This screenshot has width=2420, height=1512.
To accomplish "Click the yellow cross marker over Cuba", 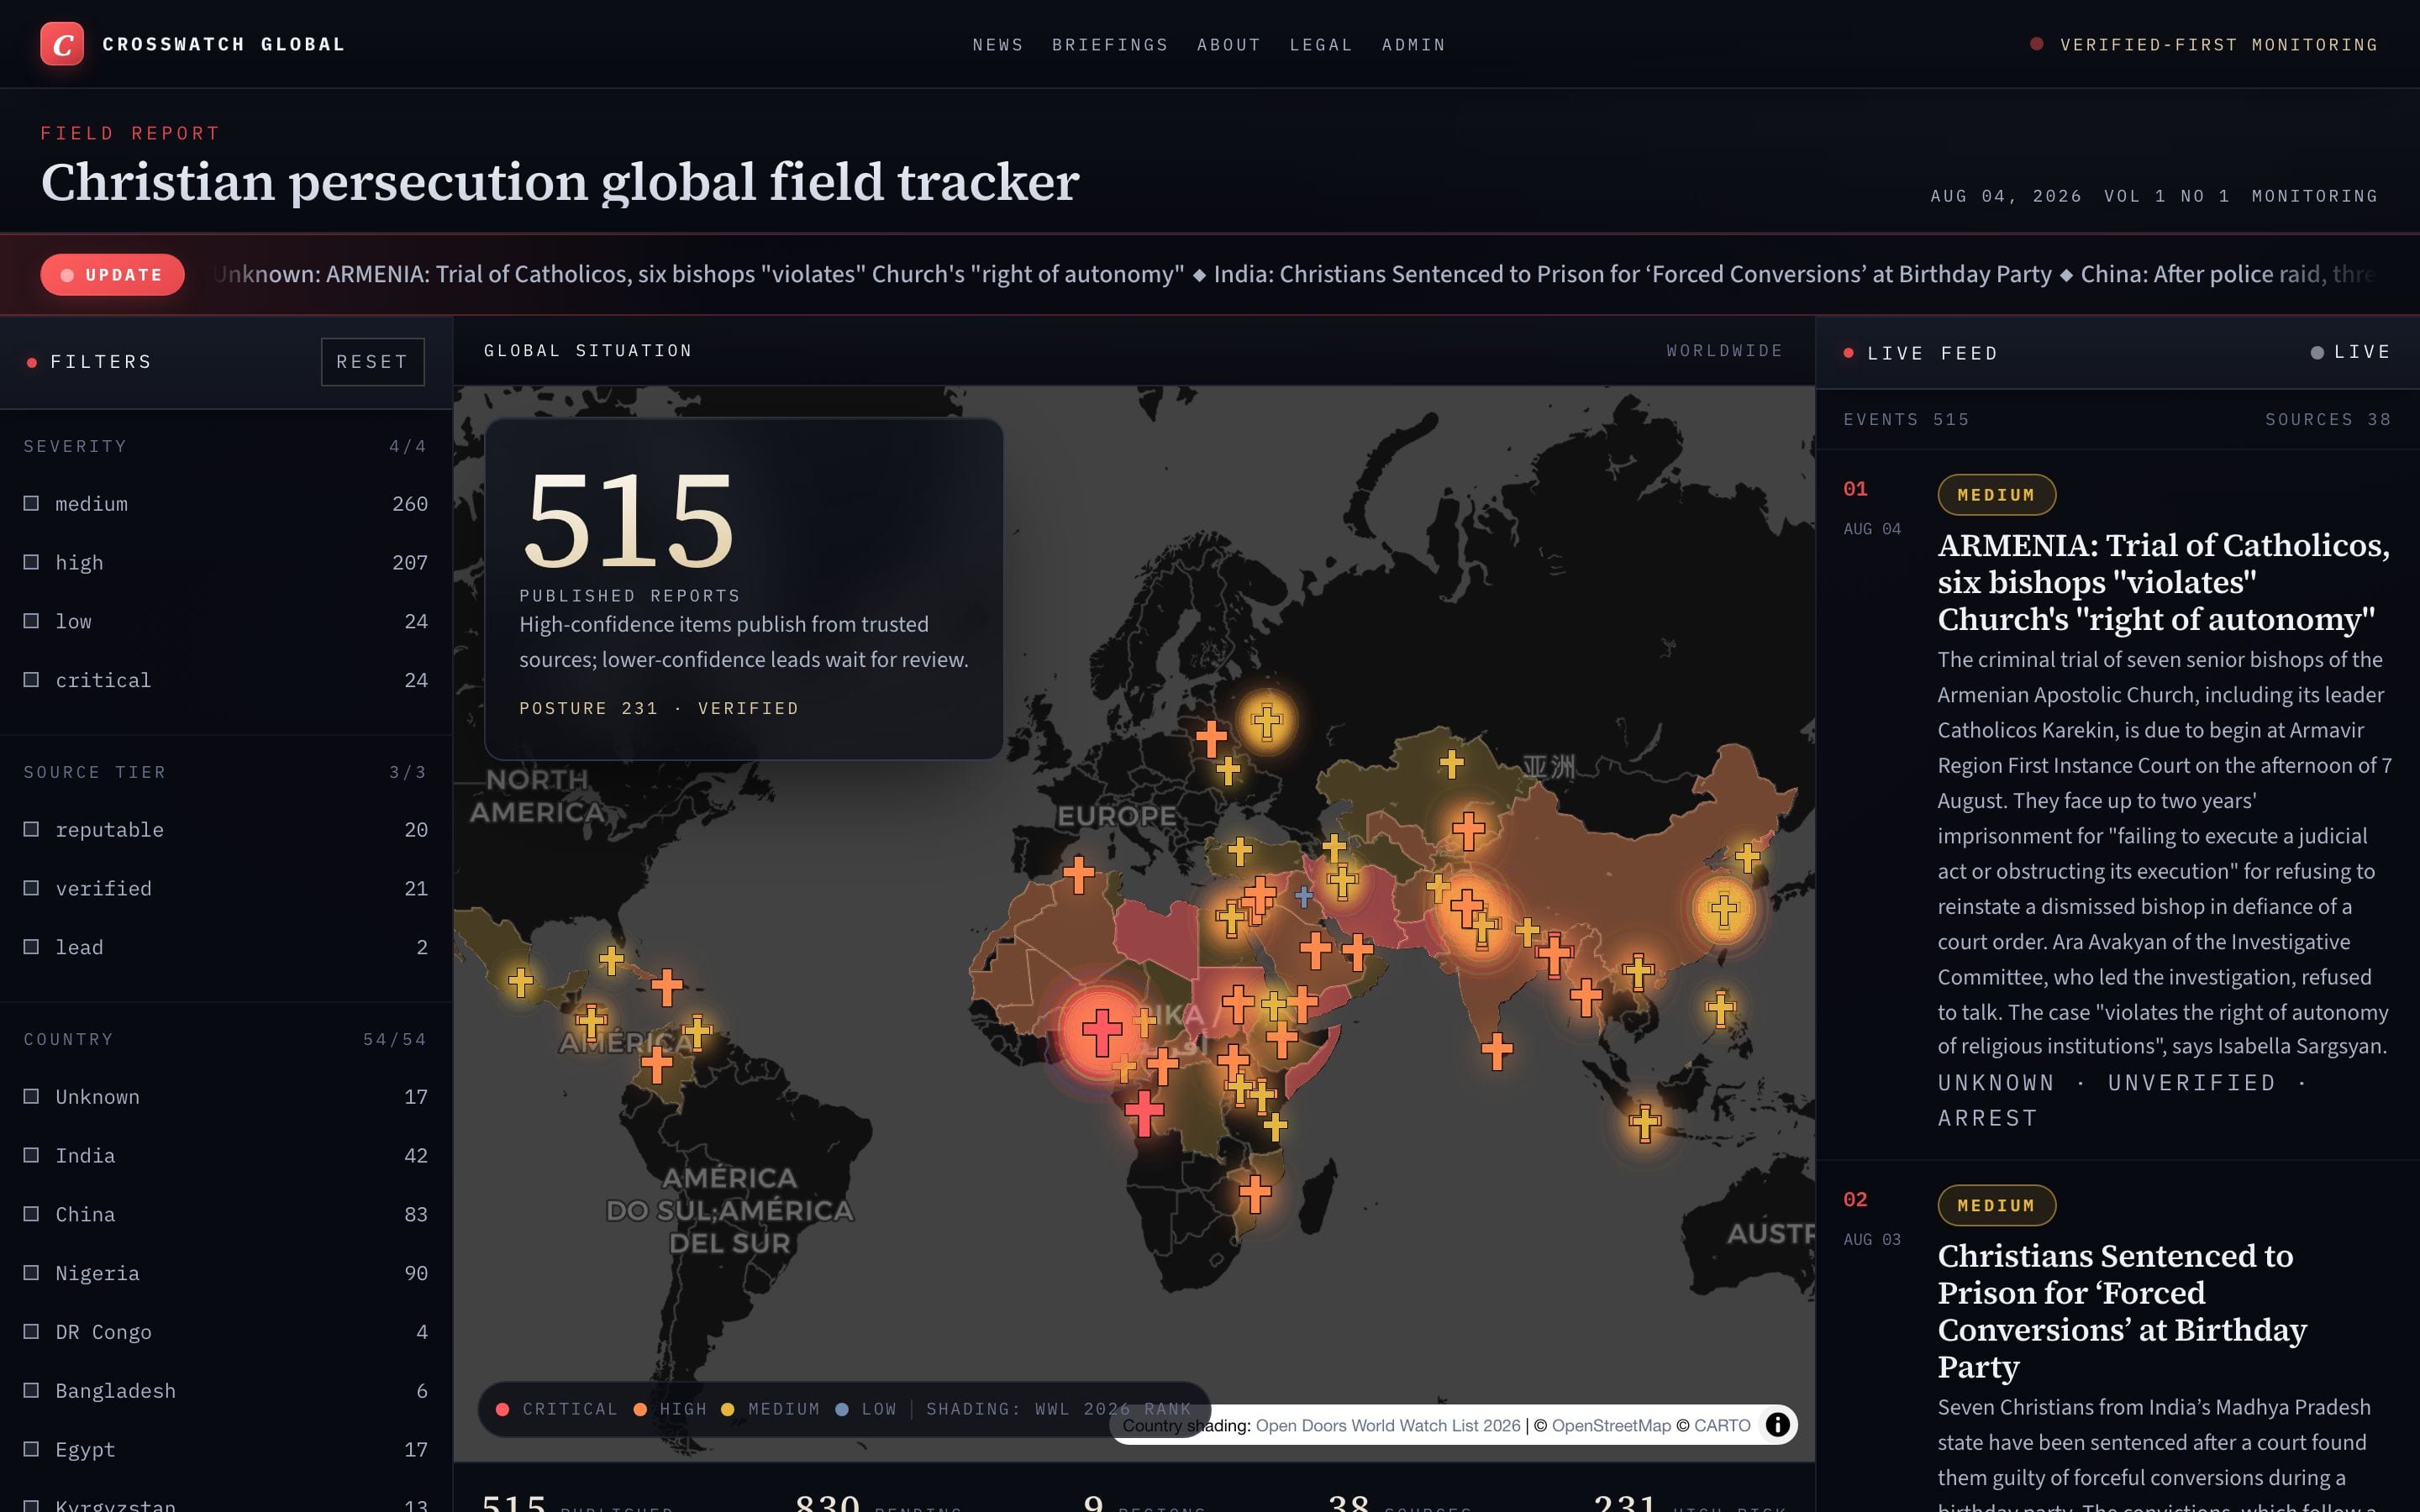I will click(x=611, y=960).
